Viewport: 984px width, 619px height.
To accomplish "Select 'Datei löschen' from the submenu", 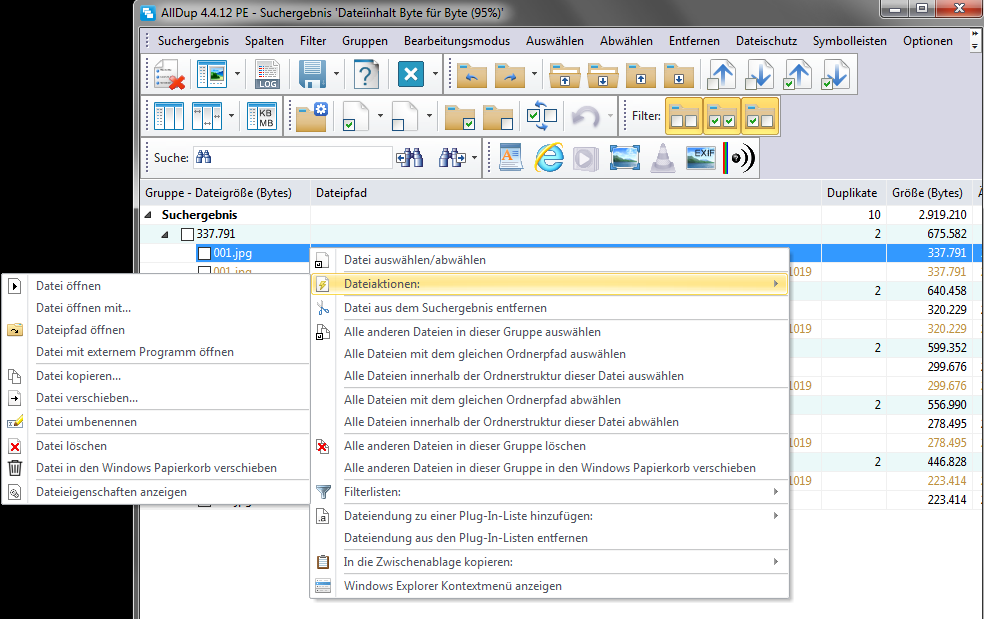I will coord(71,446).
